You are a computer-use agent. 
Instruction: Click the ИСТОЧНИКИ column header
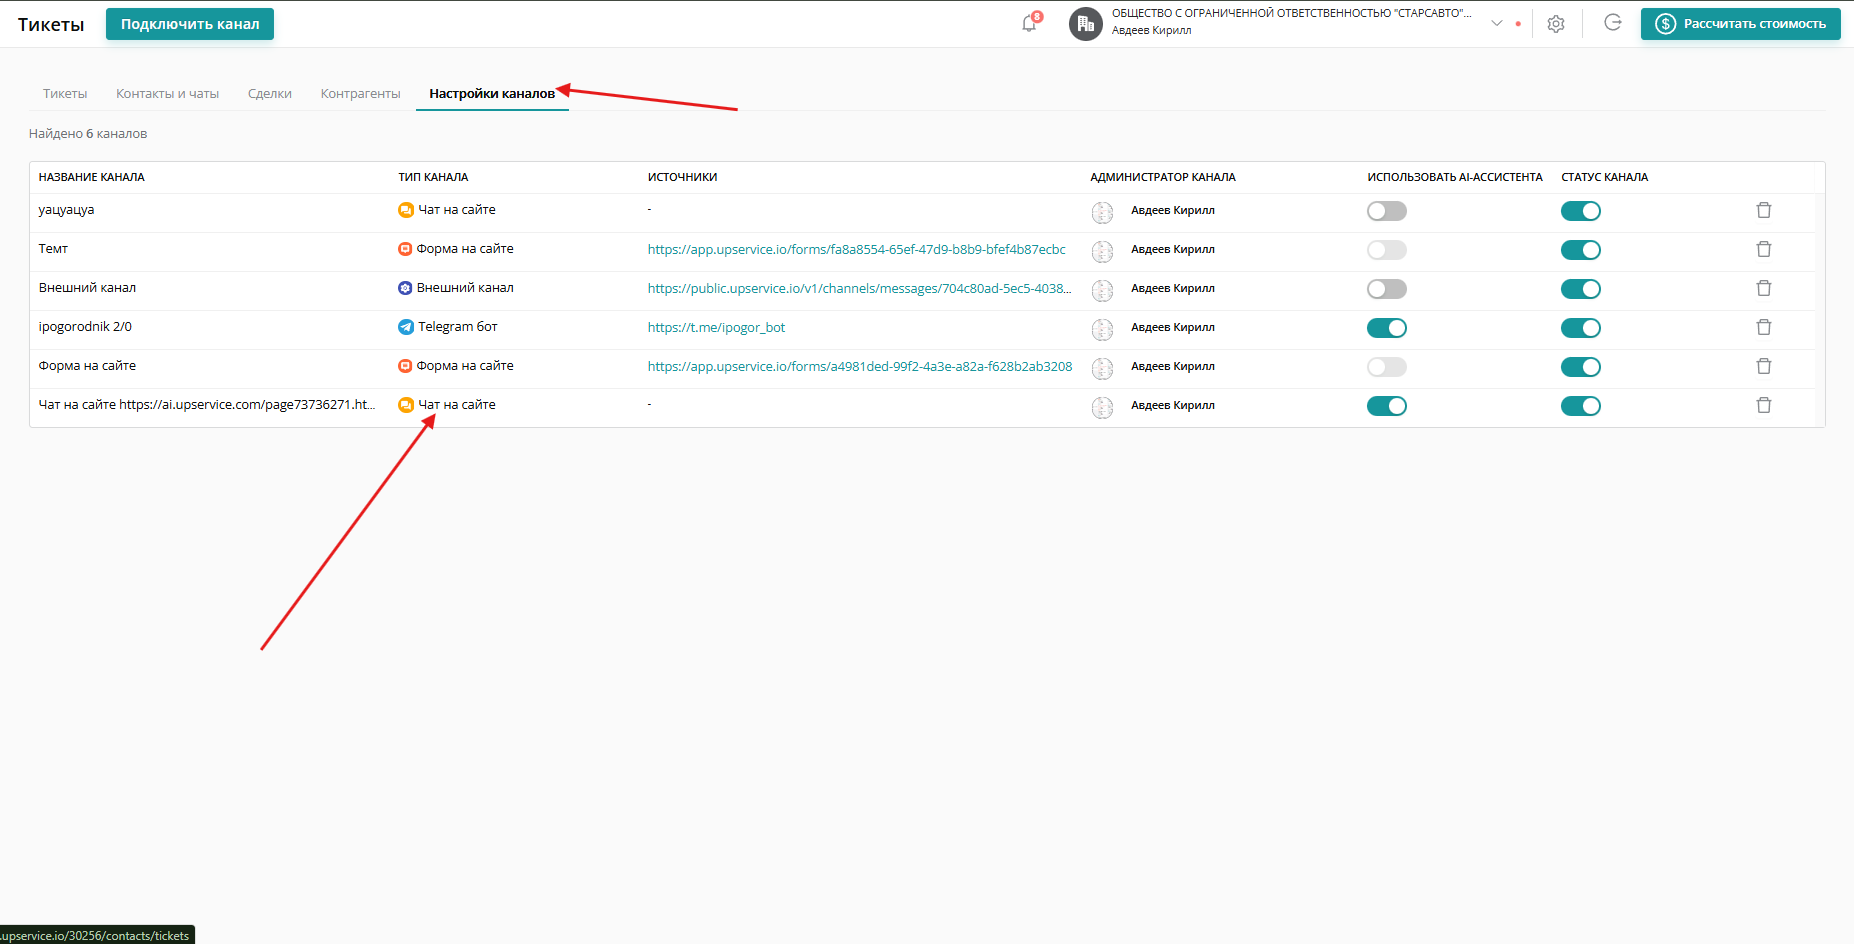(682, 177)
